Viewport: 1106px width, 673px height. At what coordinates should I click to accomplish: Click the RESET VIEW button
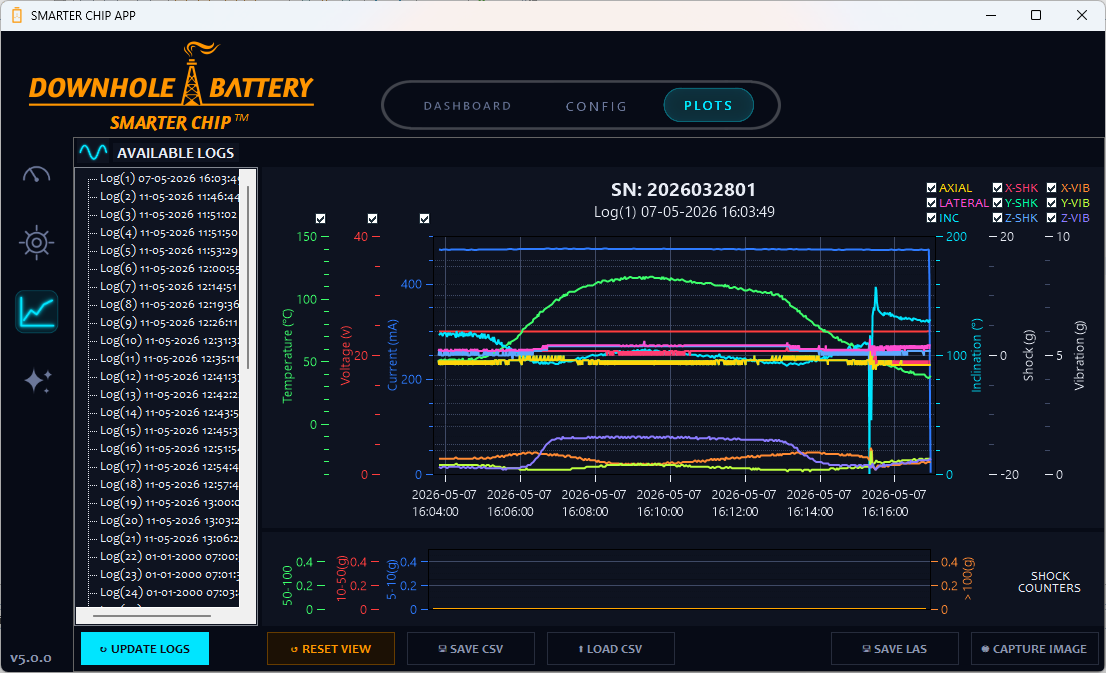point(331,649)
